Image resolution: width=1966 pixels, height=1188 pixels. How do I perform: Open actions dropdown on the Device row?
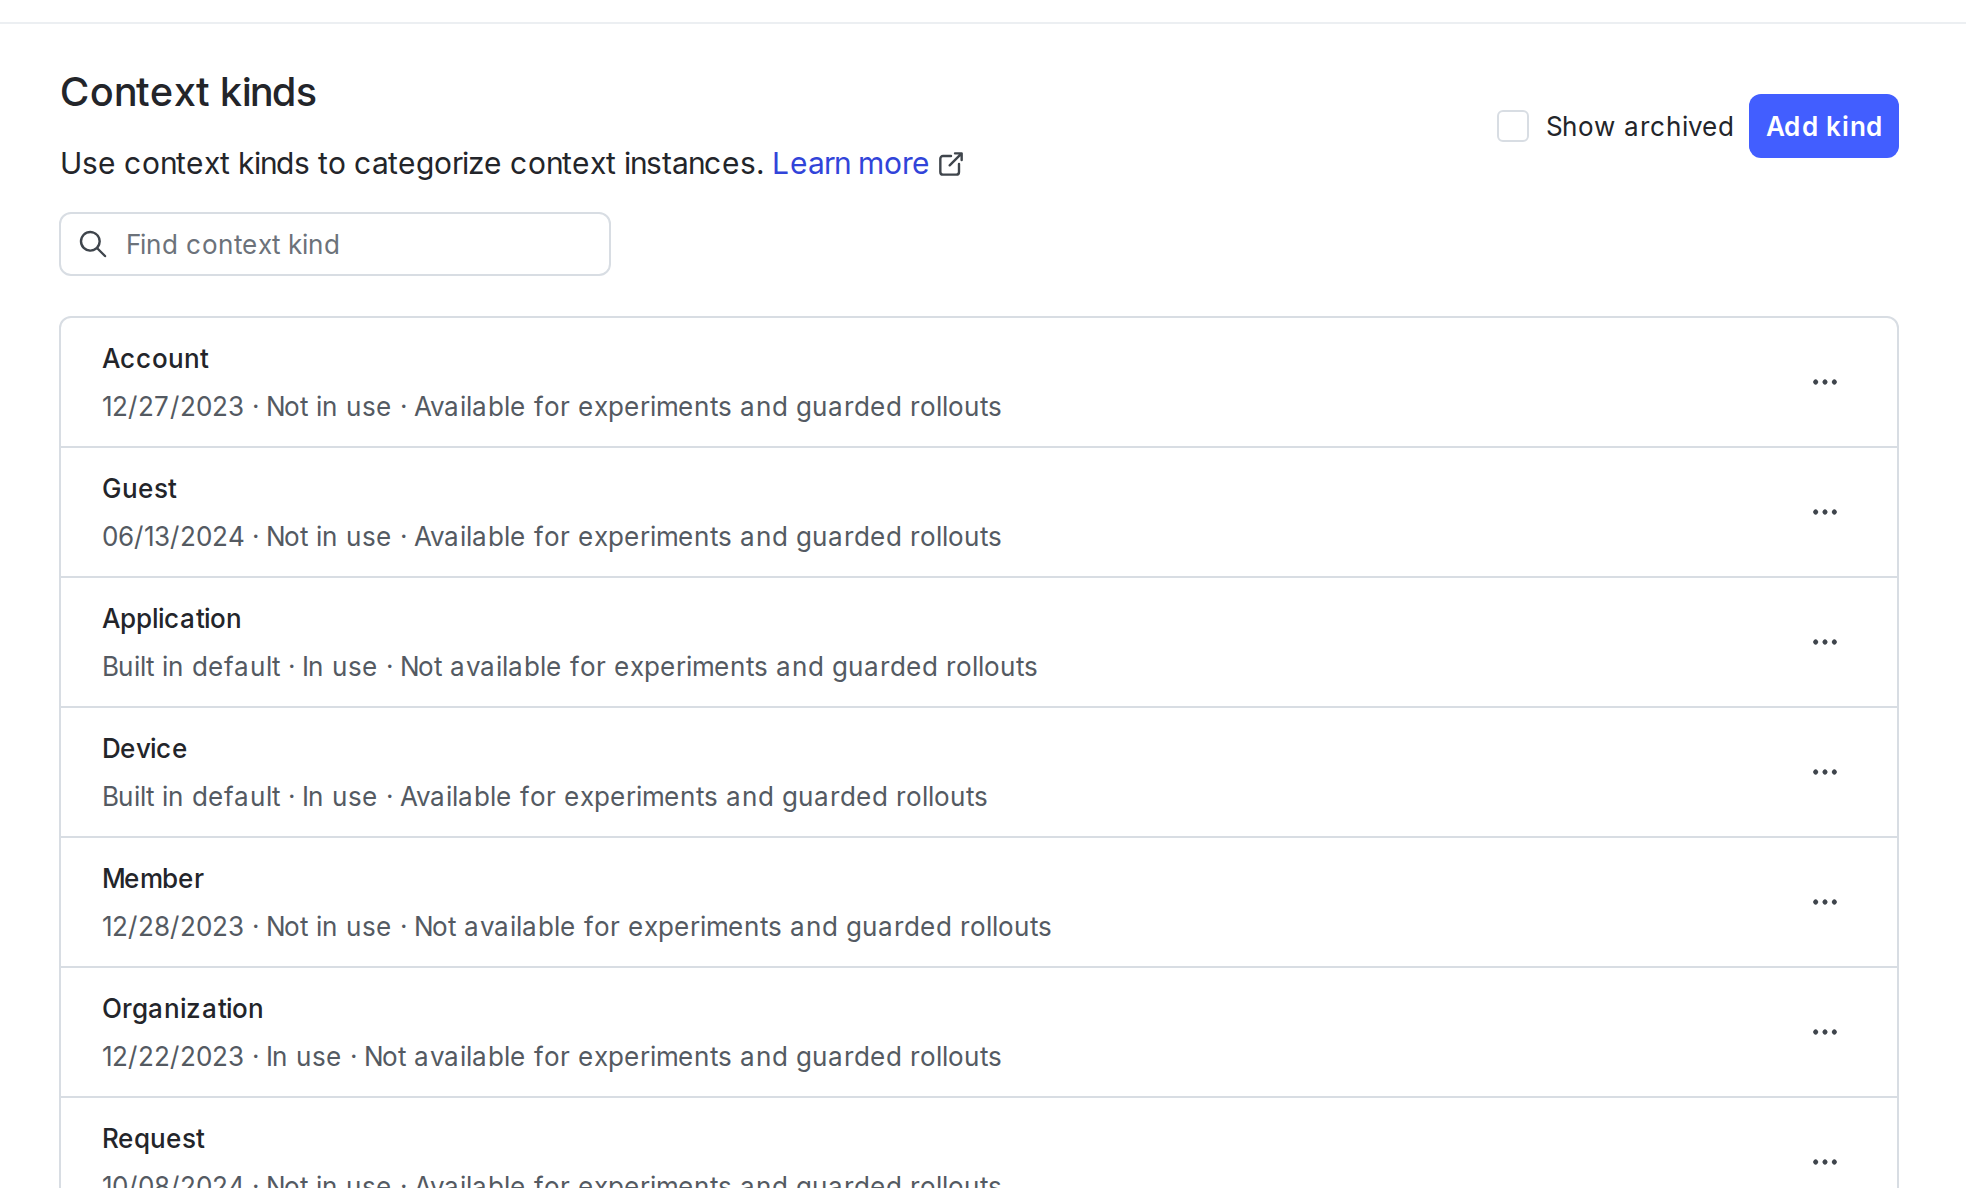point(1824,771)
